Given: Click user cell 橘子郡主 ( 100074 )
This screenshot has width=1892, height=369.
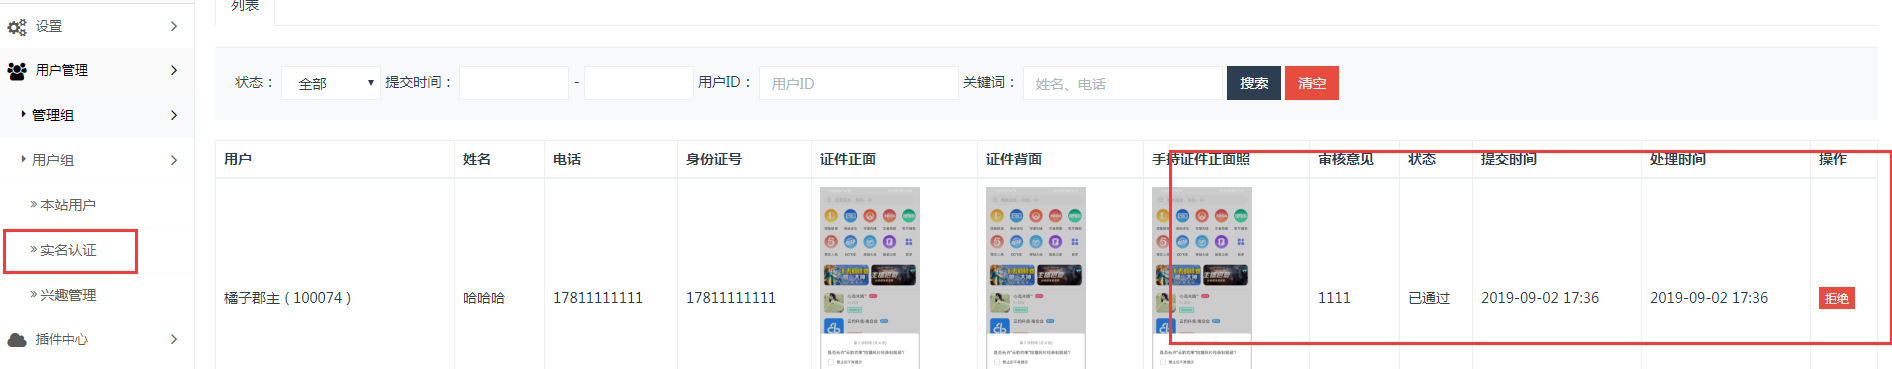Looking at the screenshot, I should (287, 298).
